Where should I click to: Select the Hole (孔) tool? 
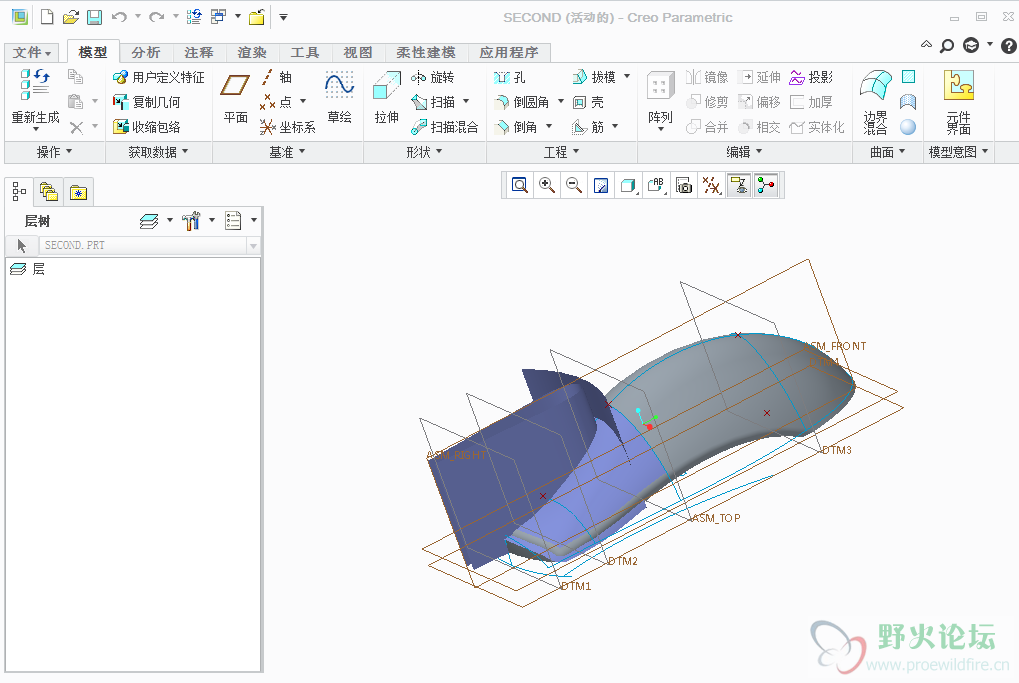(x=510, y=77)
